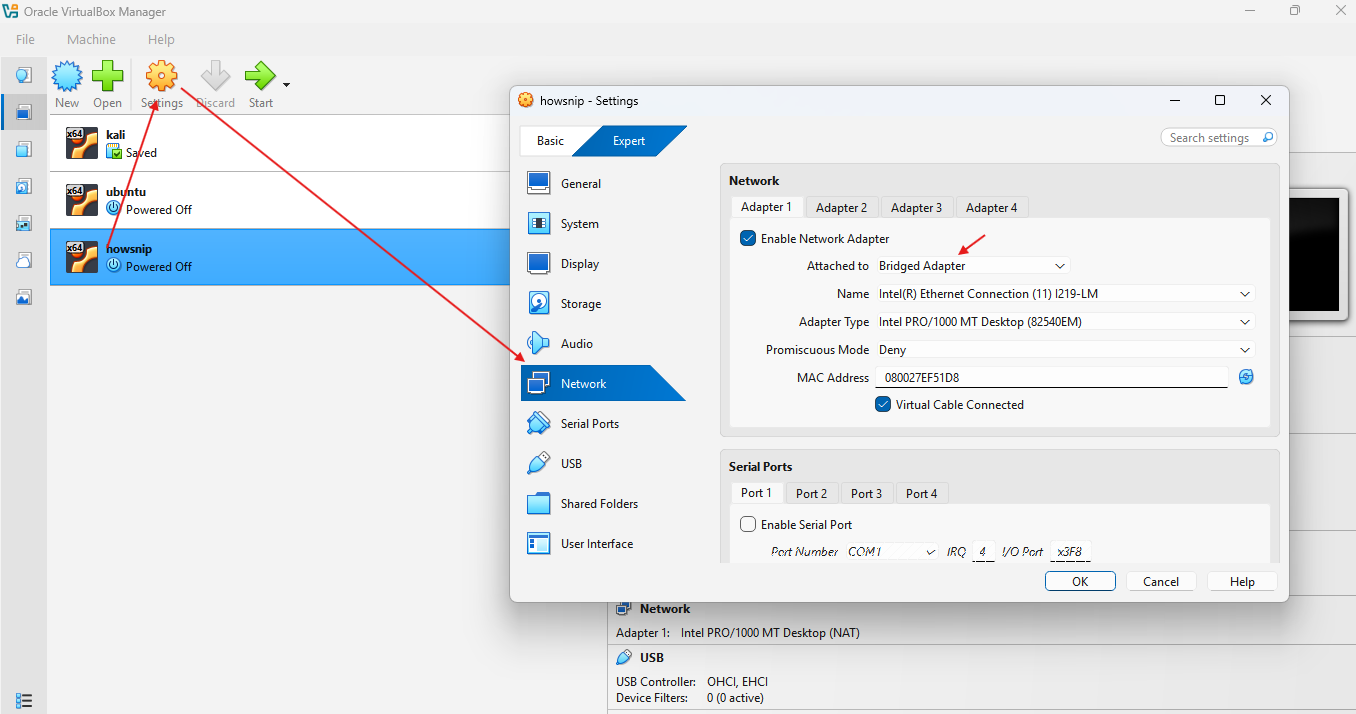Image resolution: width=1356 pixels, height=714 pixels.
Task: Open the Extensions tool in the sidebar
Action: pyautogui.click(x=24, y=149)
